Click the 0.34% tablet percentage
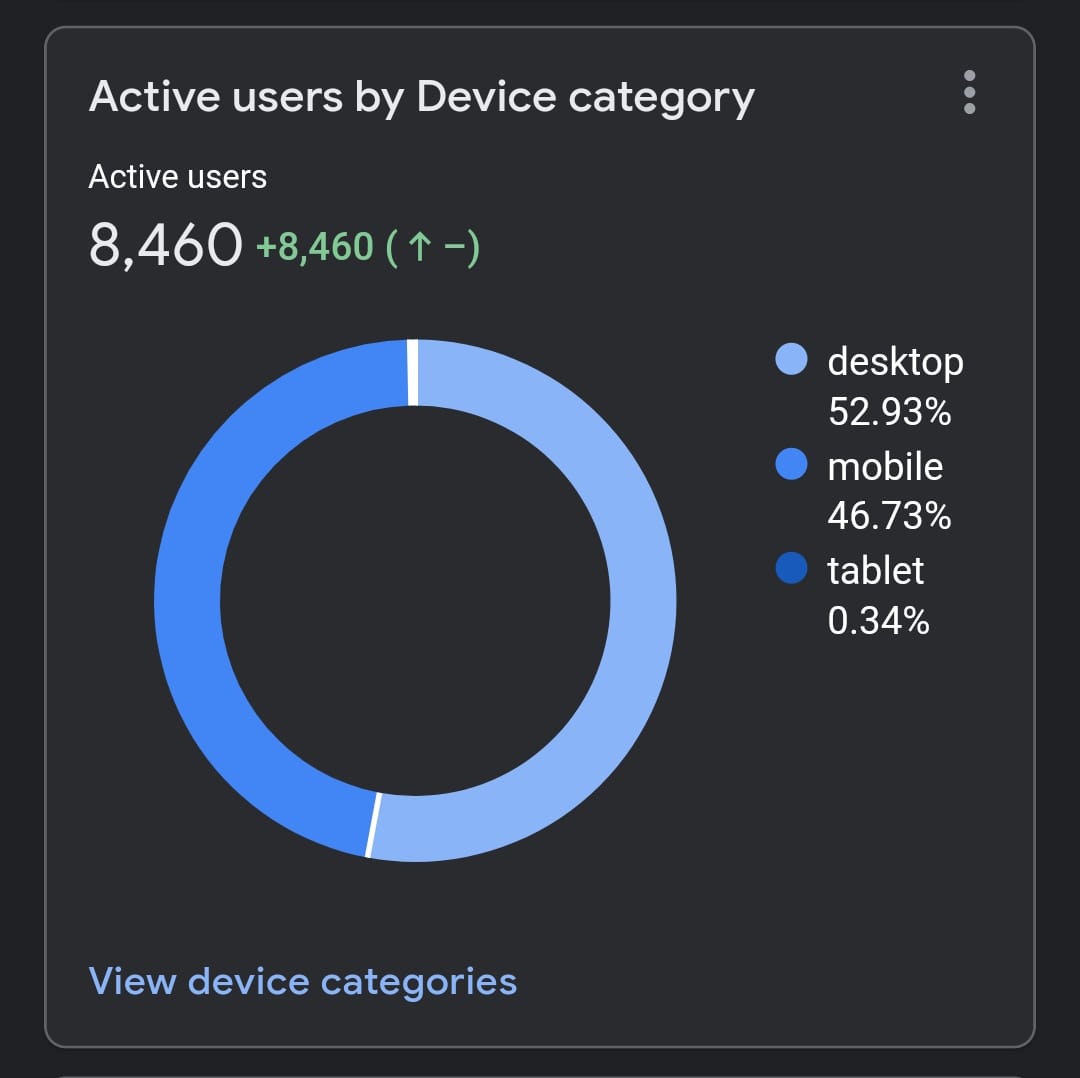Screen dimensions: 1080x1078 click(x=878, y=620)
